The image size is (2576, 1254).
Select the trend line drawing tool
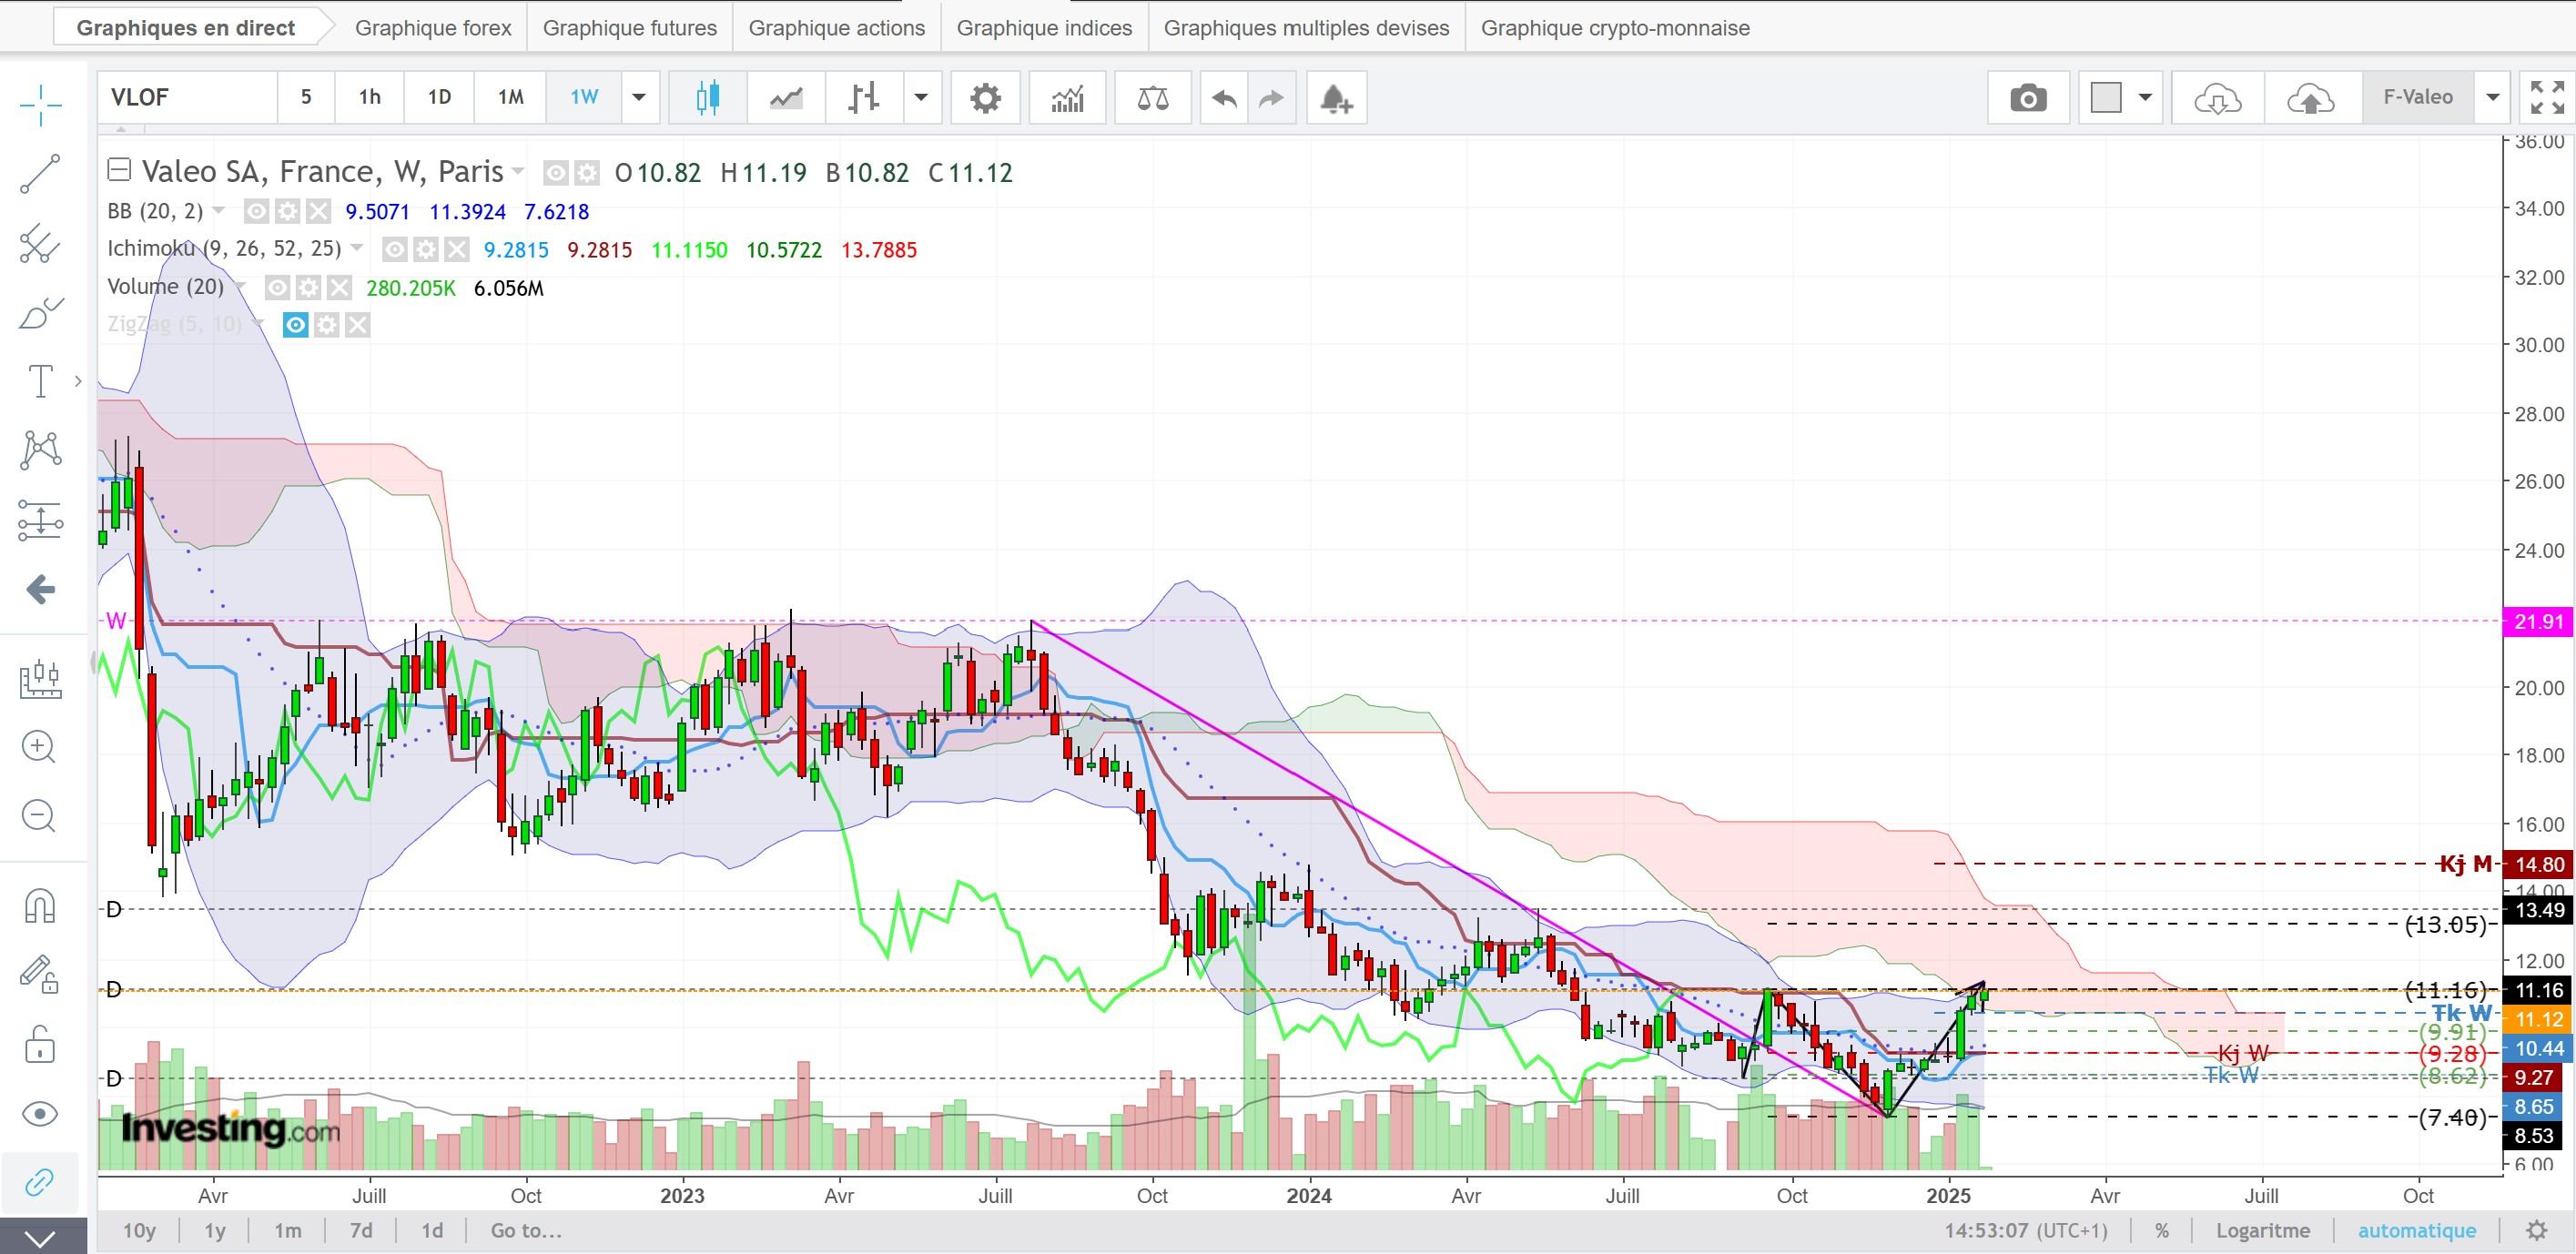tap(40, 174)
